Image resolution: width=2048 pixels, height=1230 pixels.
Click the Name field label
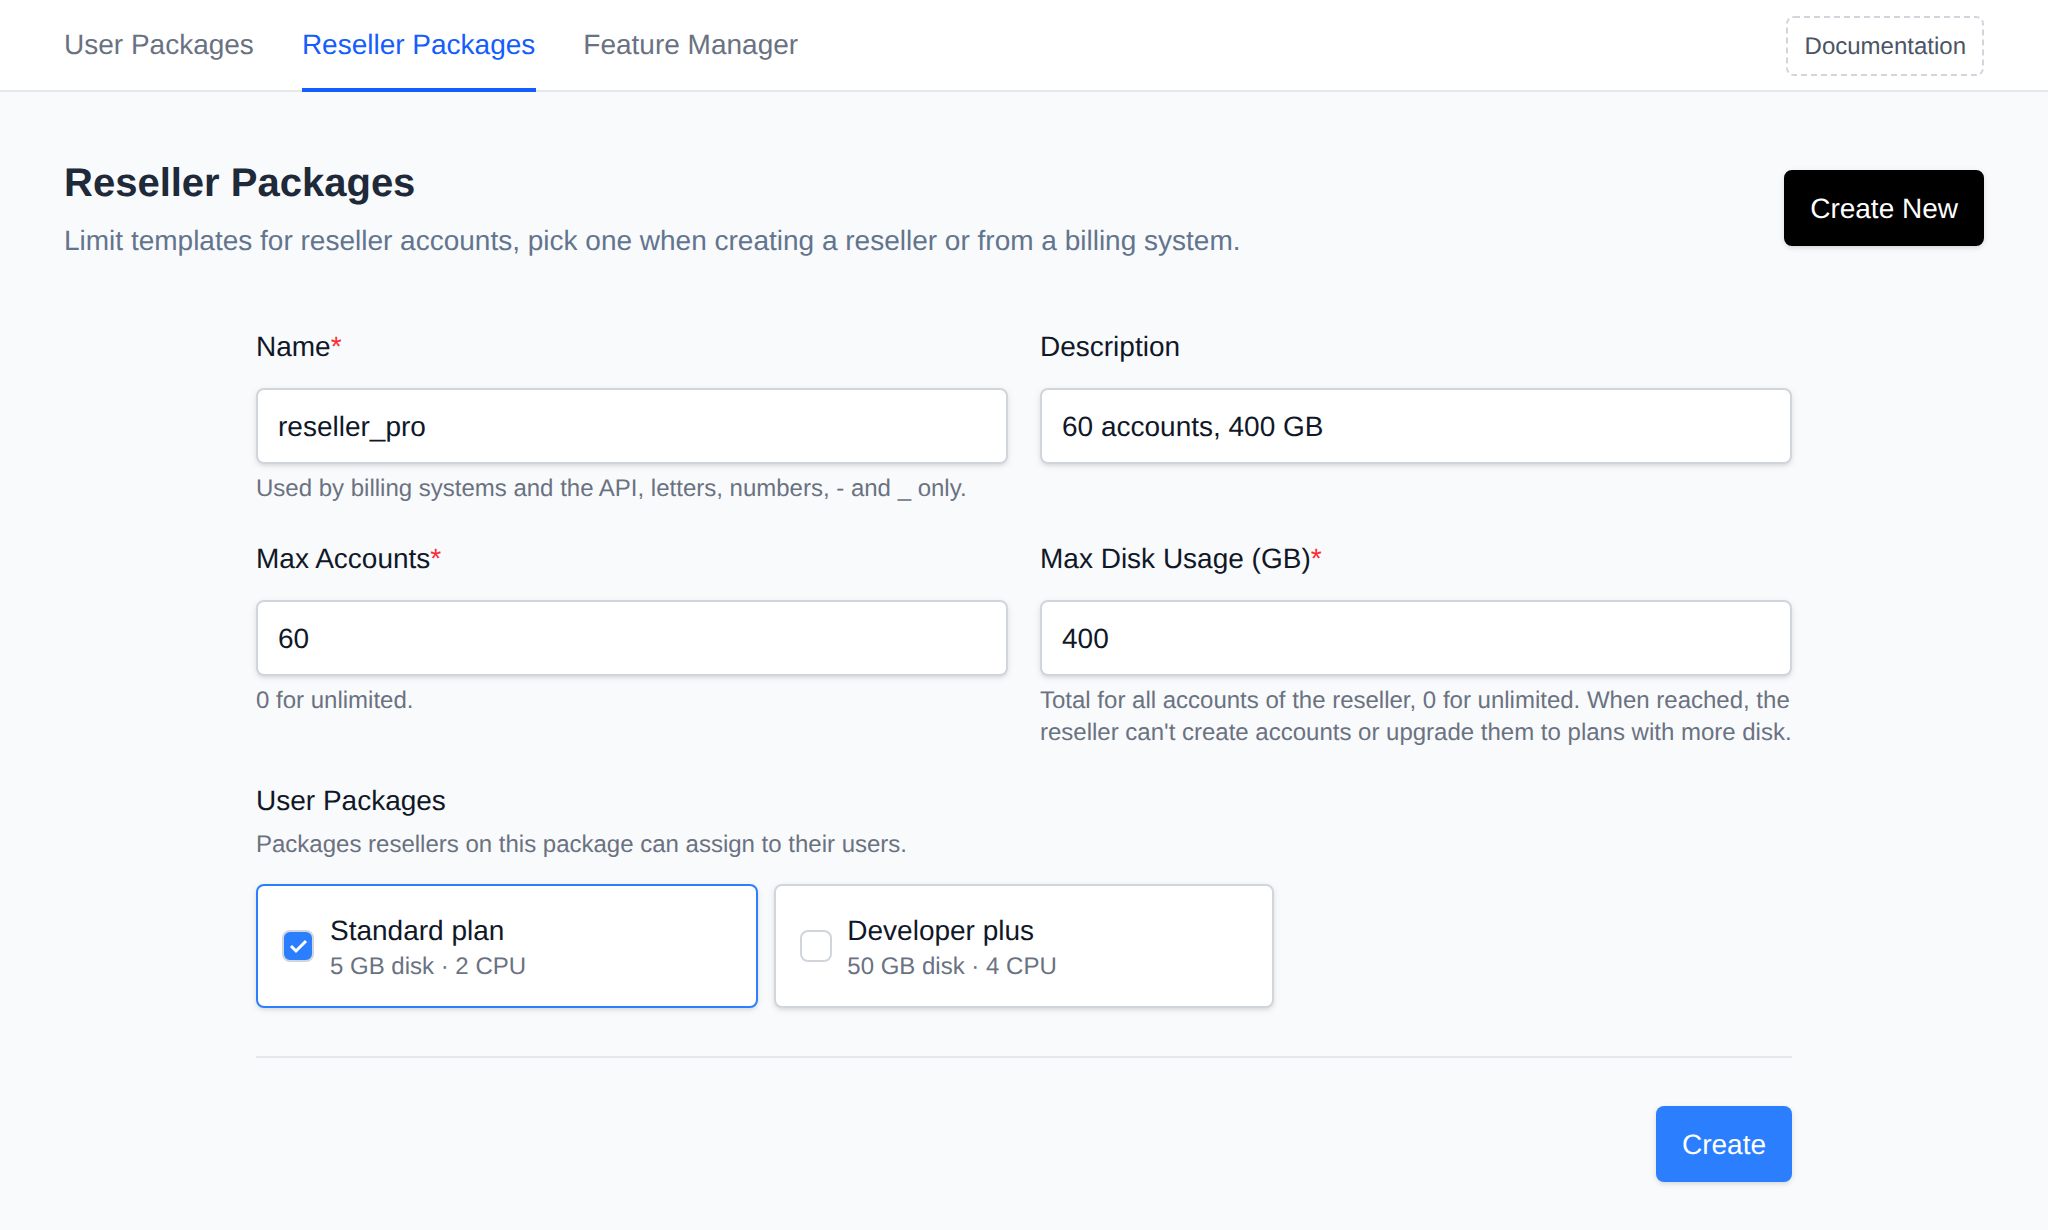(x=298, y=347)
